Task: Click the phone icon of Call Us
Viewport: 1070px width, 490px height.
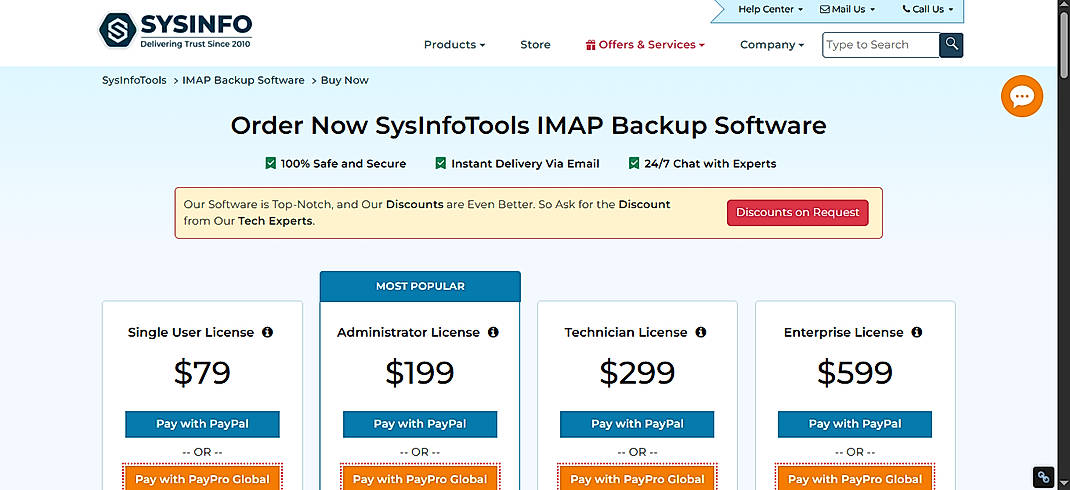Action: (906, 9)
